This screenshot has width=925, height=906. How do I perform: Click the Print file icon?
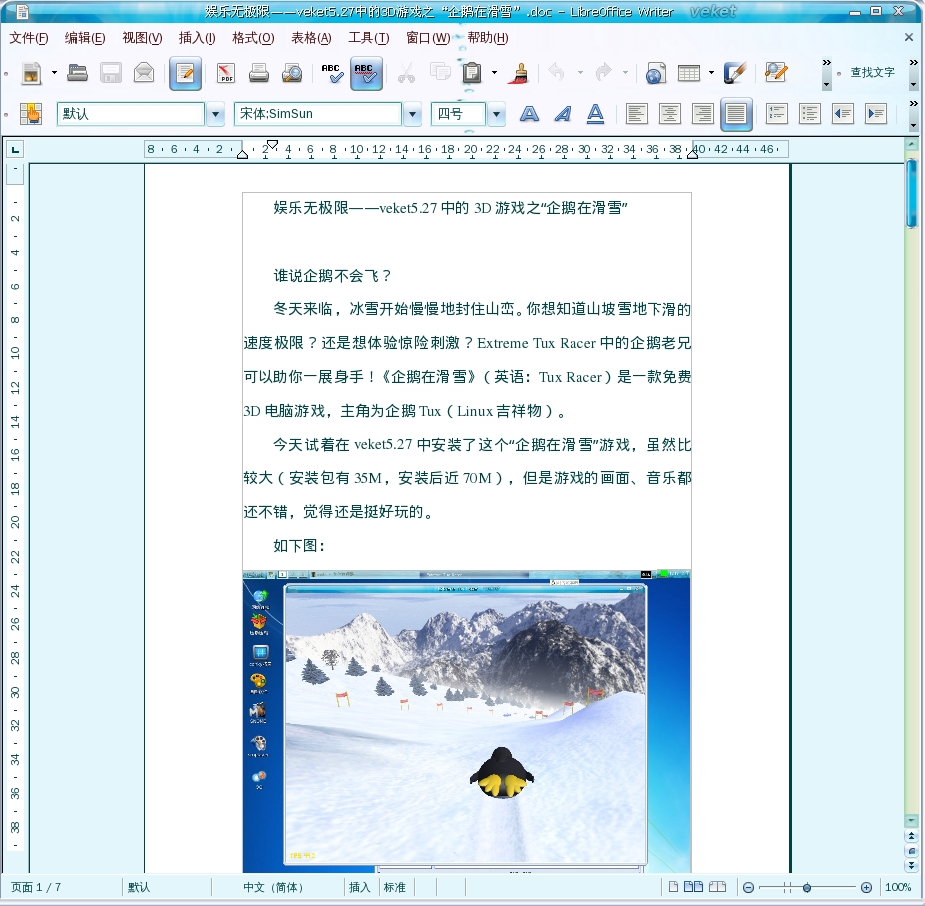click(x=258, y=73)
